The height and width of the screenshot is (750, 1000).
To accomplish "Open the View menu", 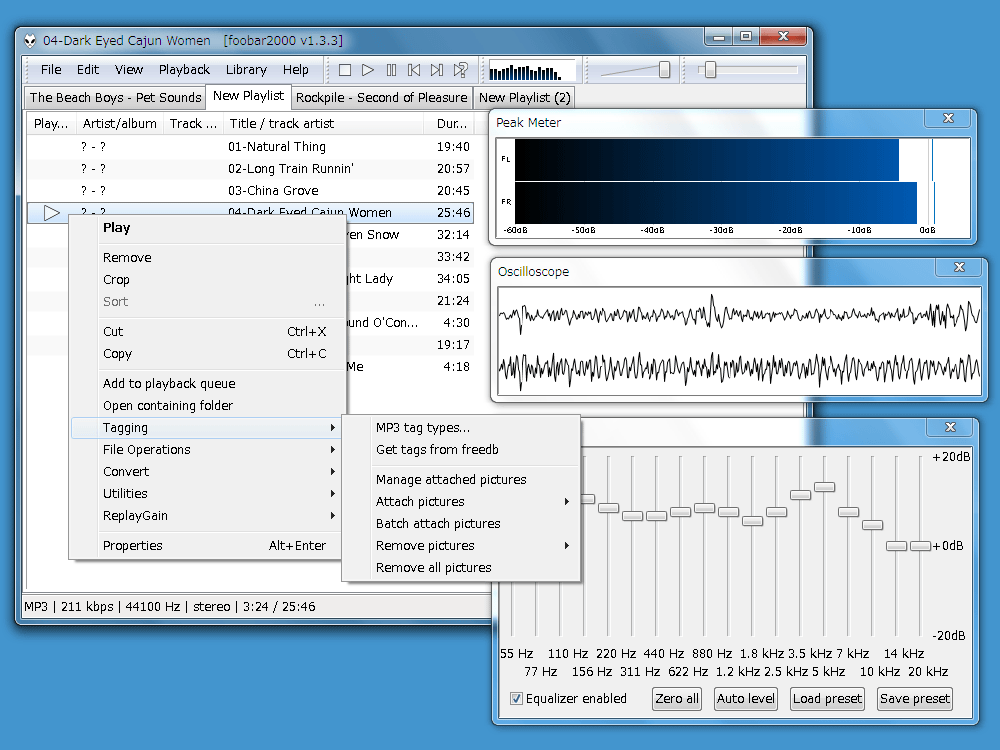I will pos(129,70).
